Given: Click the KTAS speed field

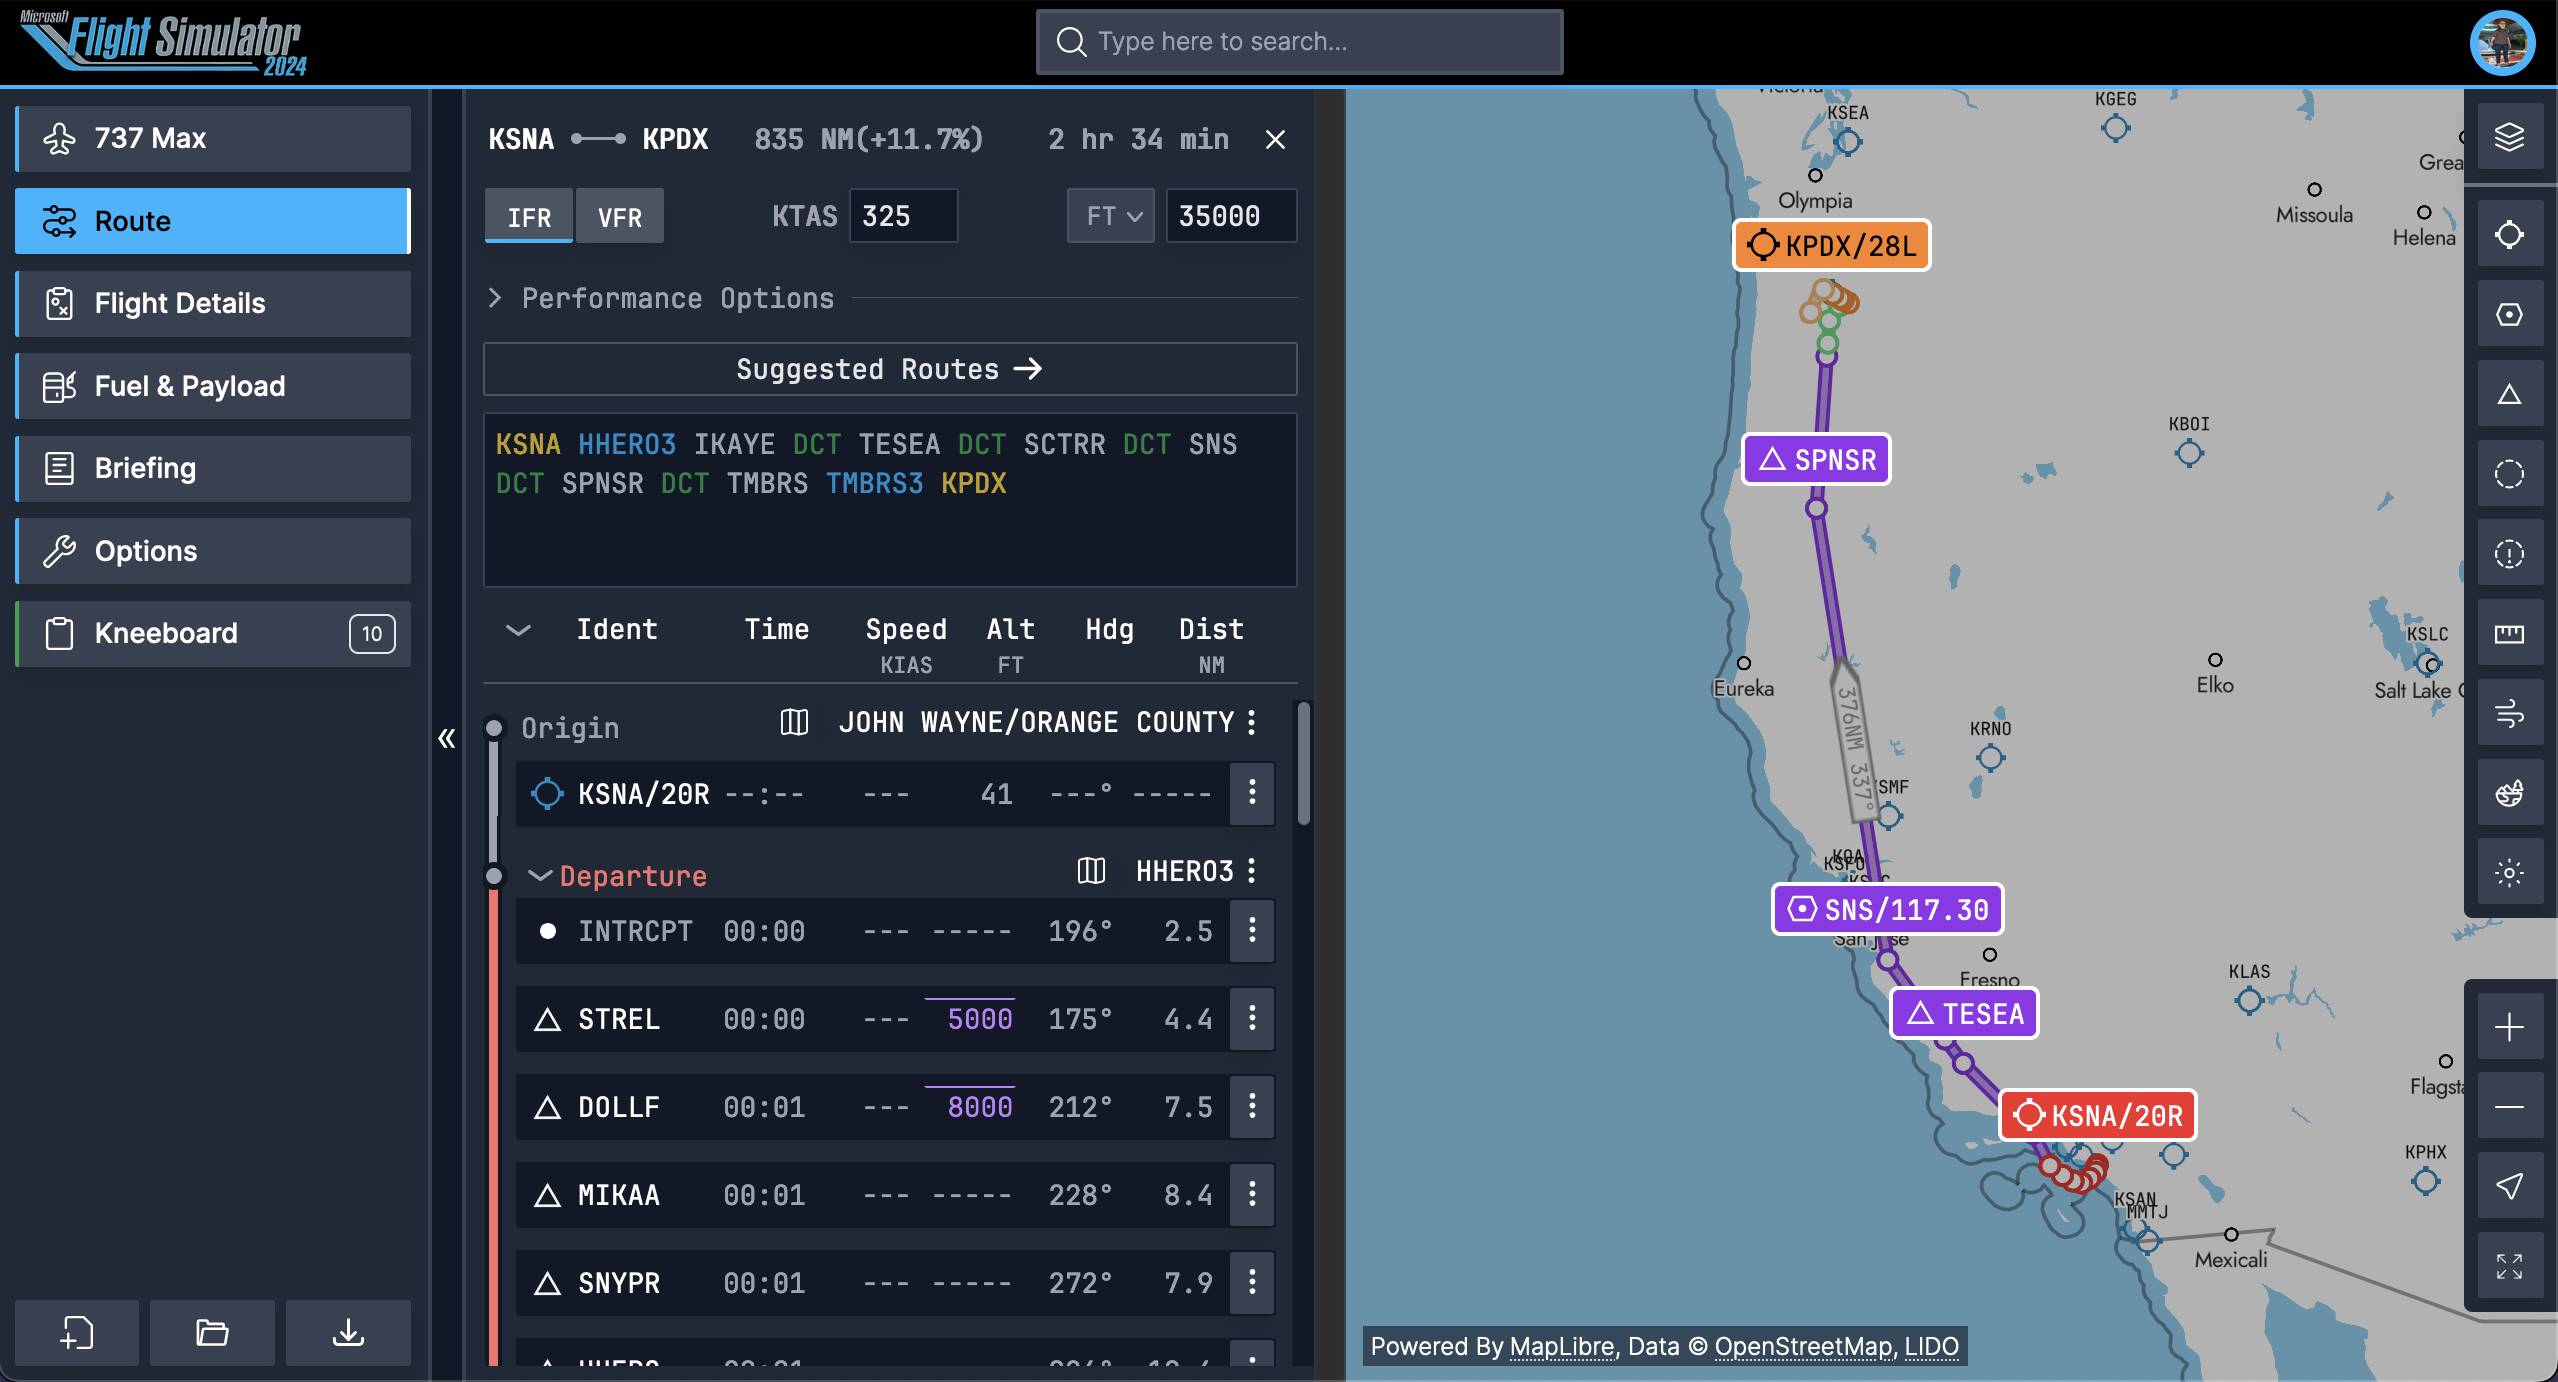Looking at the screenshot, I should click(903, 216).
